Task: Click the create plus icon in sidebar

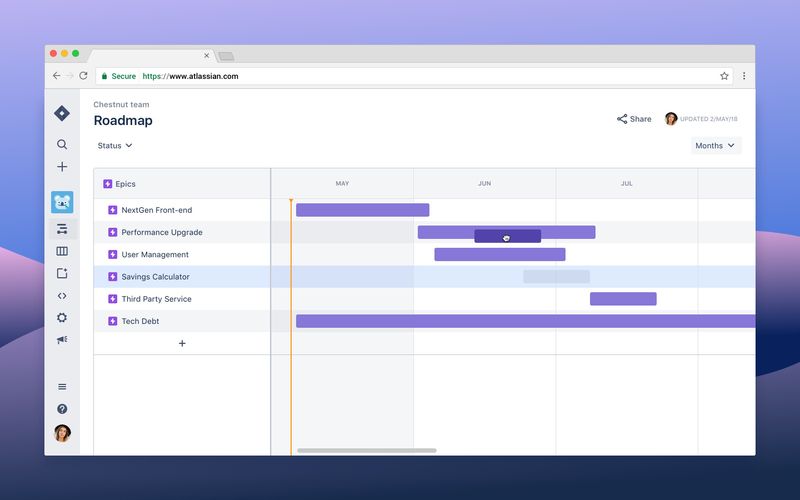Action: click(x=62, y=167)
